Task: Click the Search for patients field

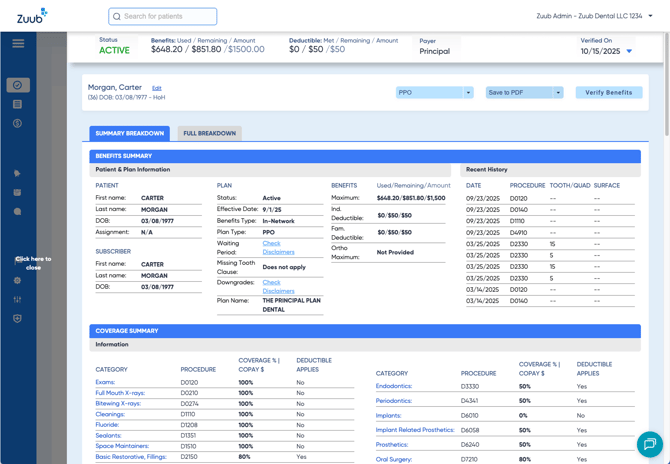Action: [x=163, y=16]
